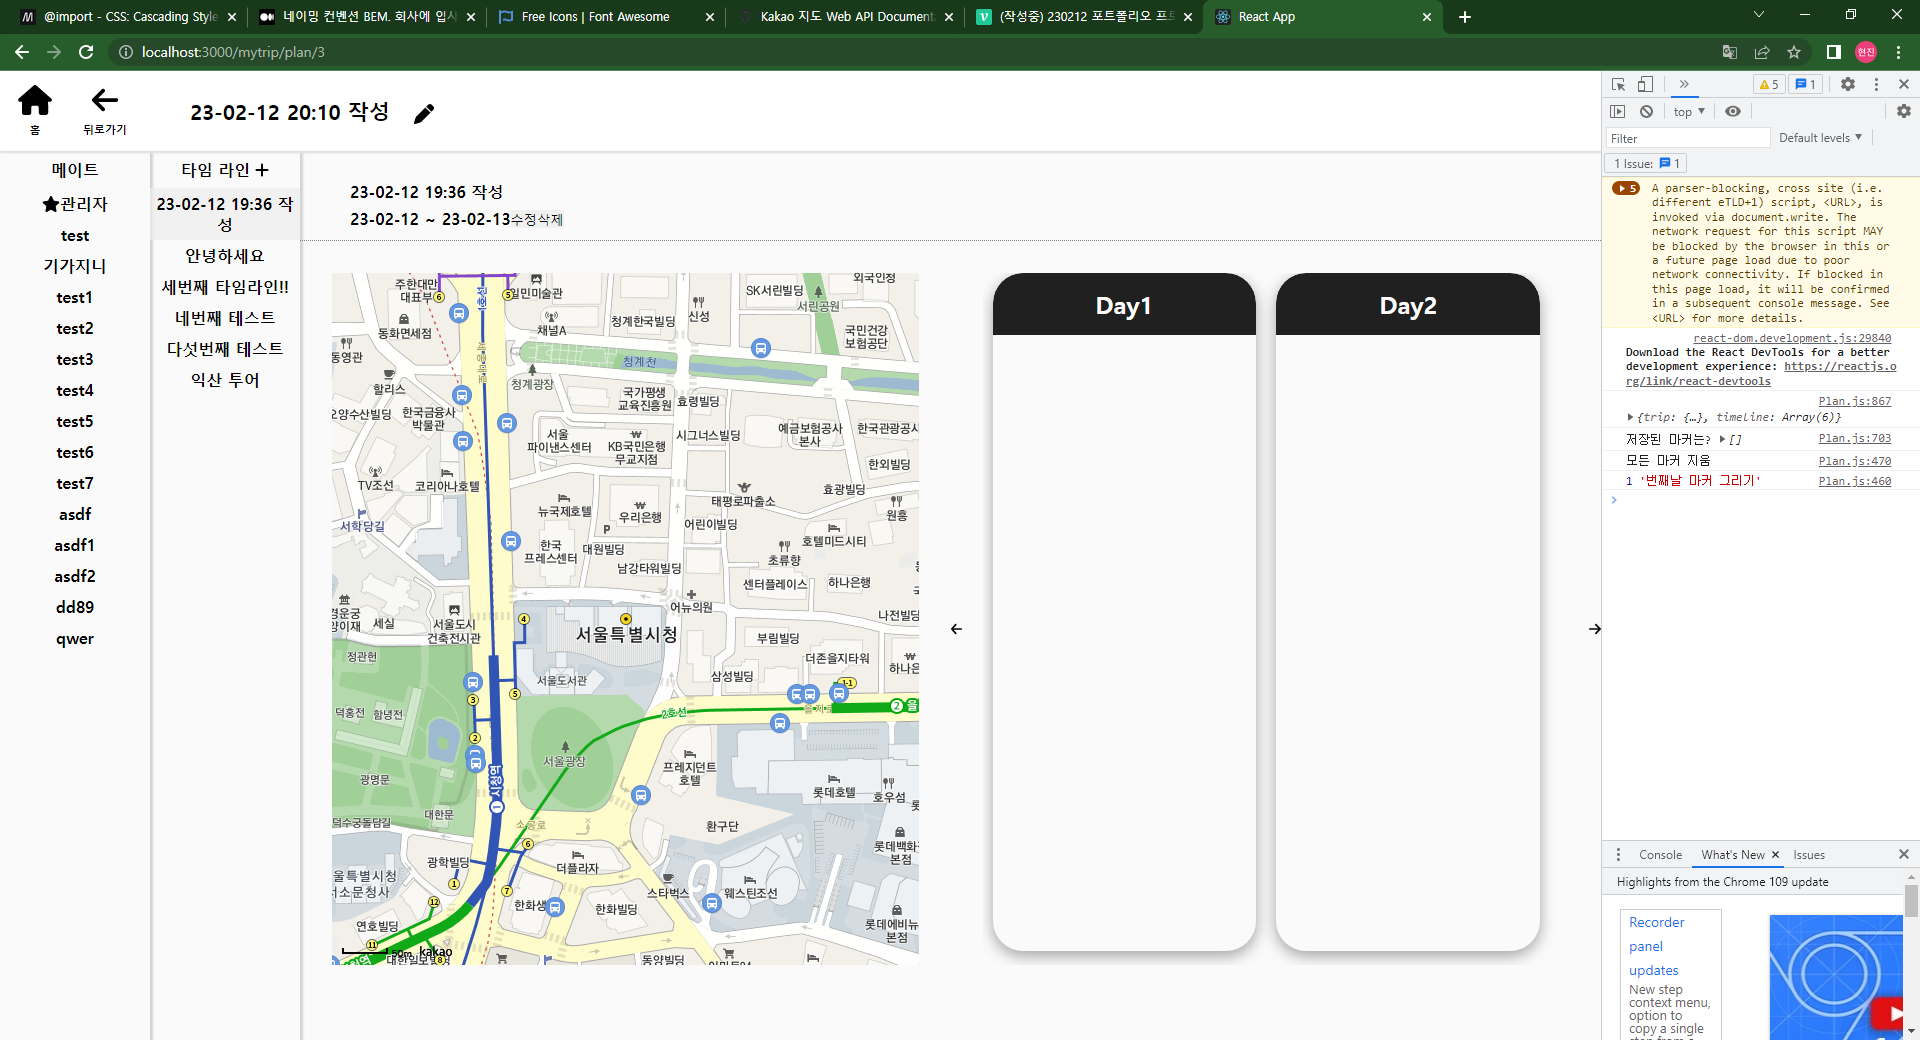Clear the console
Image resolution: width=1920 pixels, height=1040 pixels.
pos(1646,111)
